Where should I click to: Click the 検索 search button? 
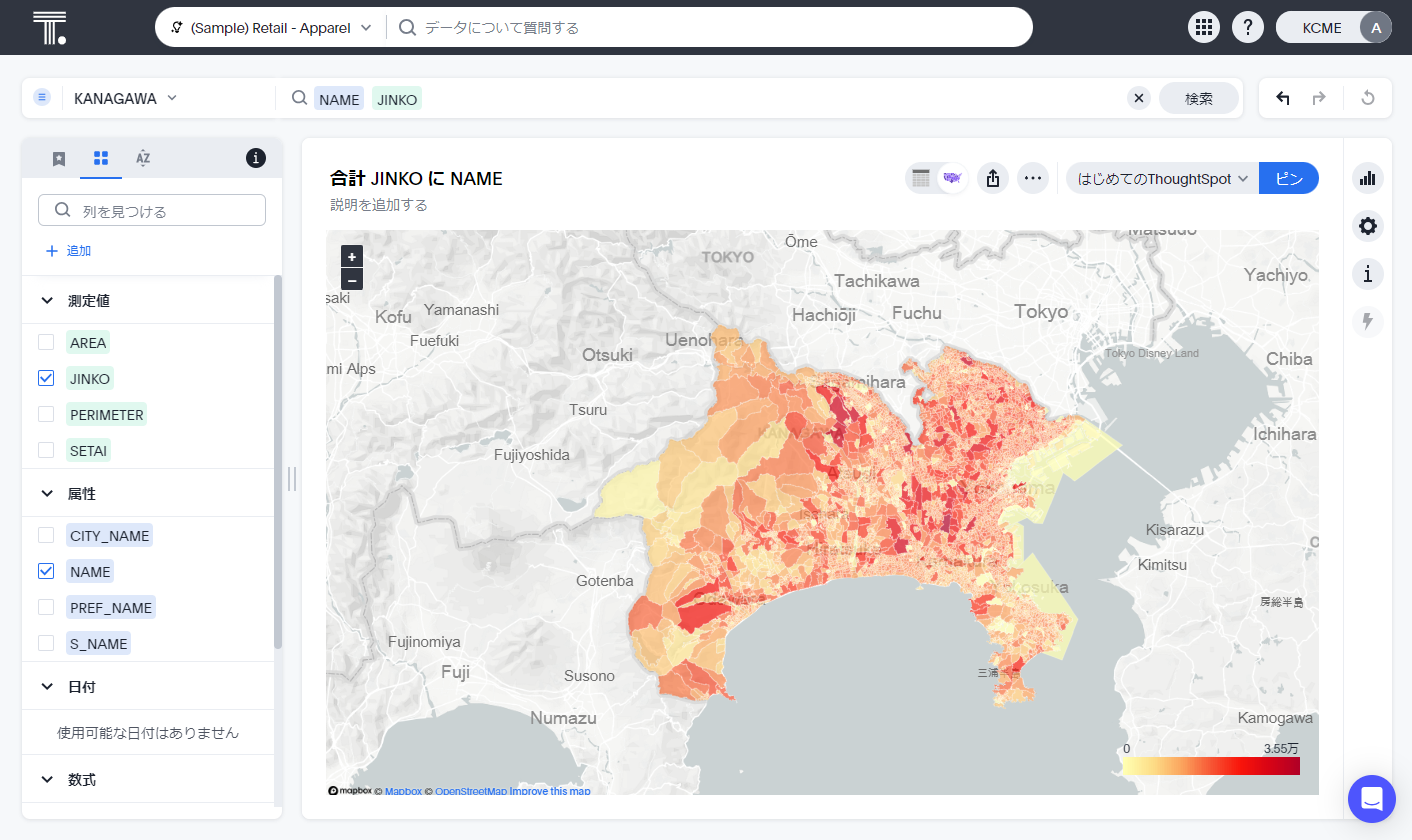point(1198,98)
